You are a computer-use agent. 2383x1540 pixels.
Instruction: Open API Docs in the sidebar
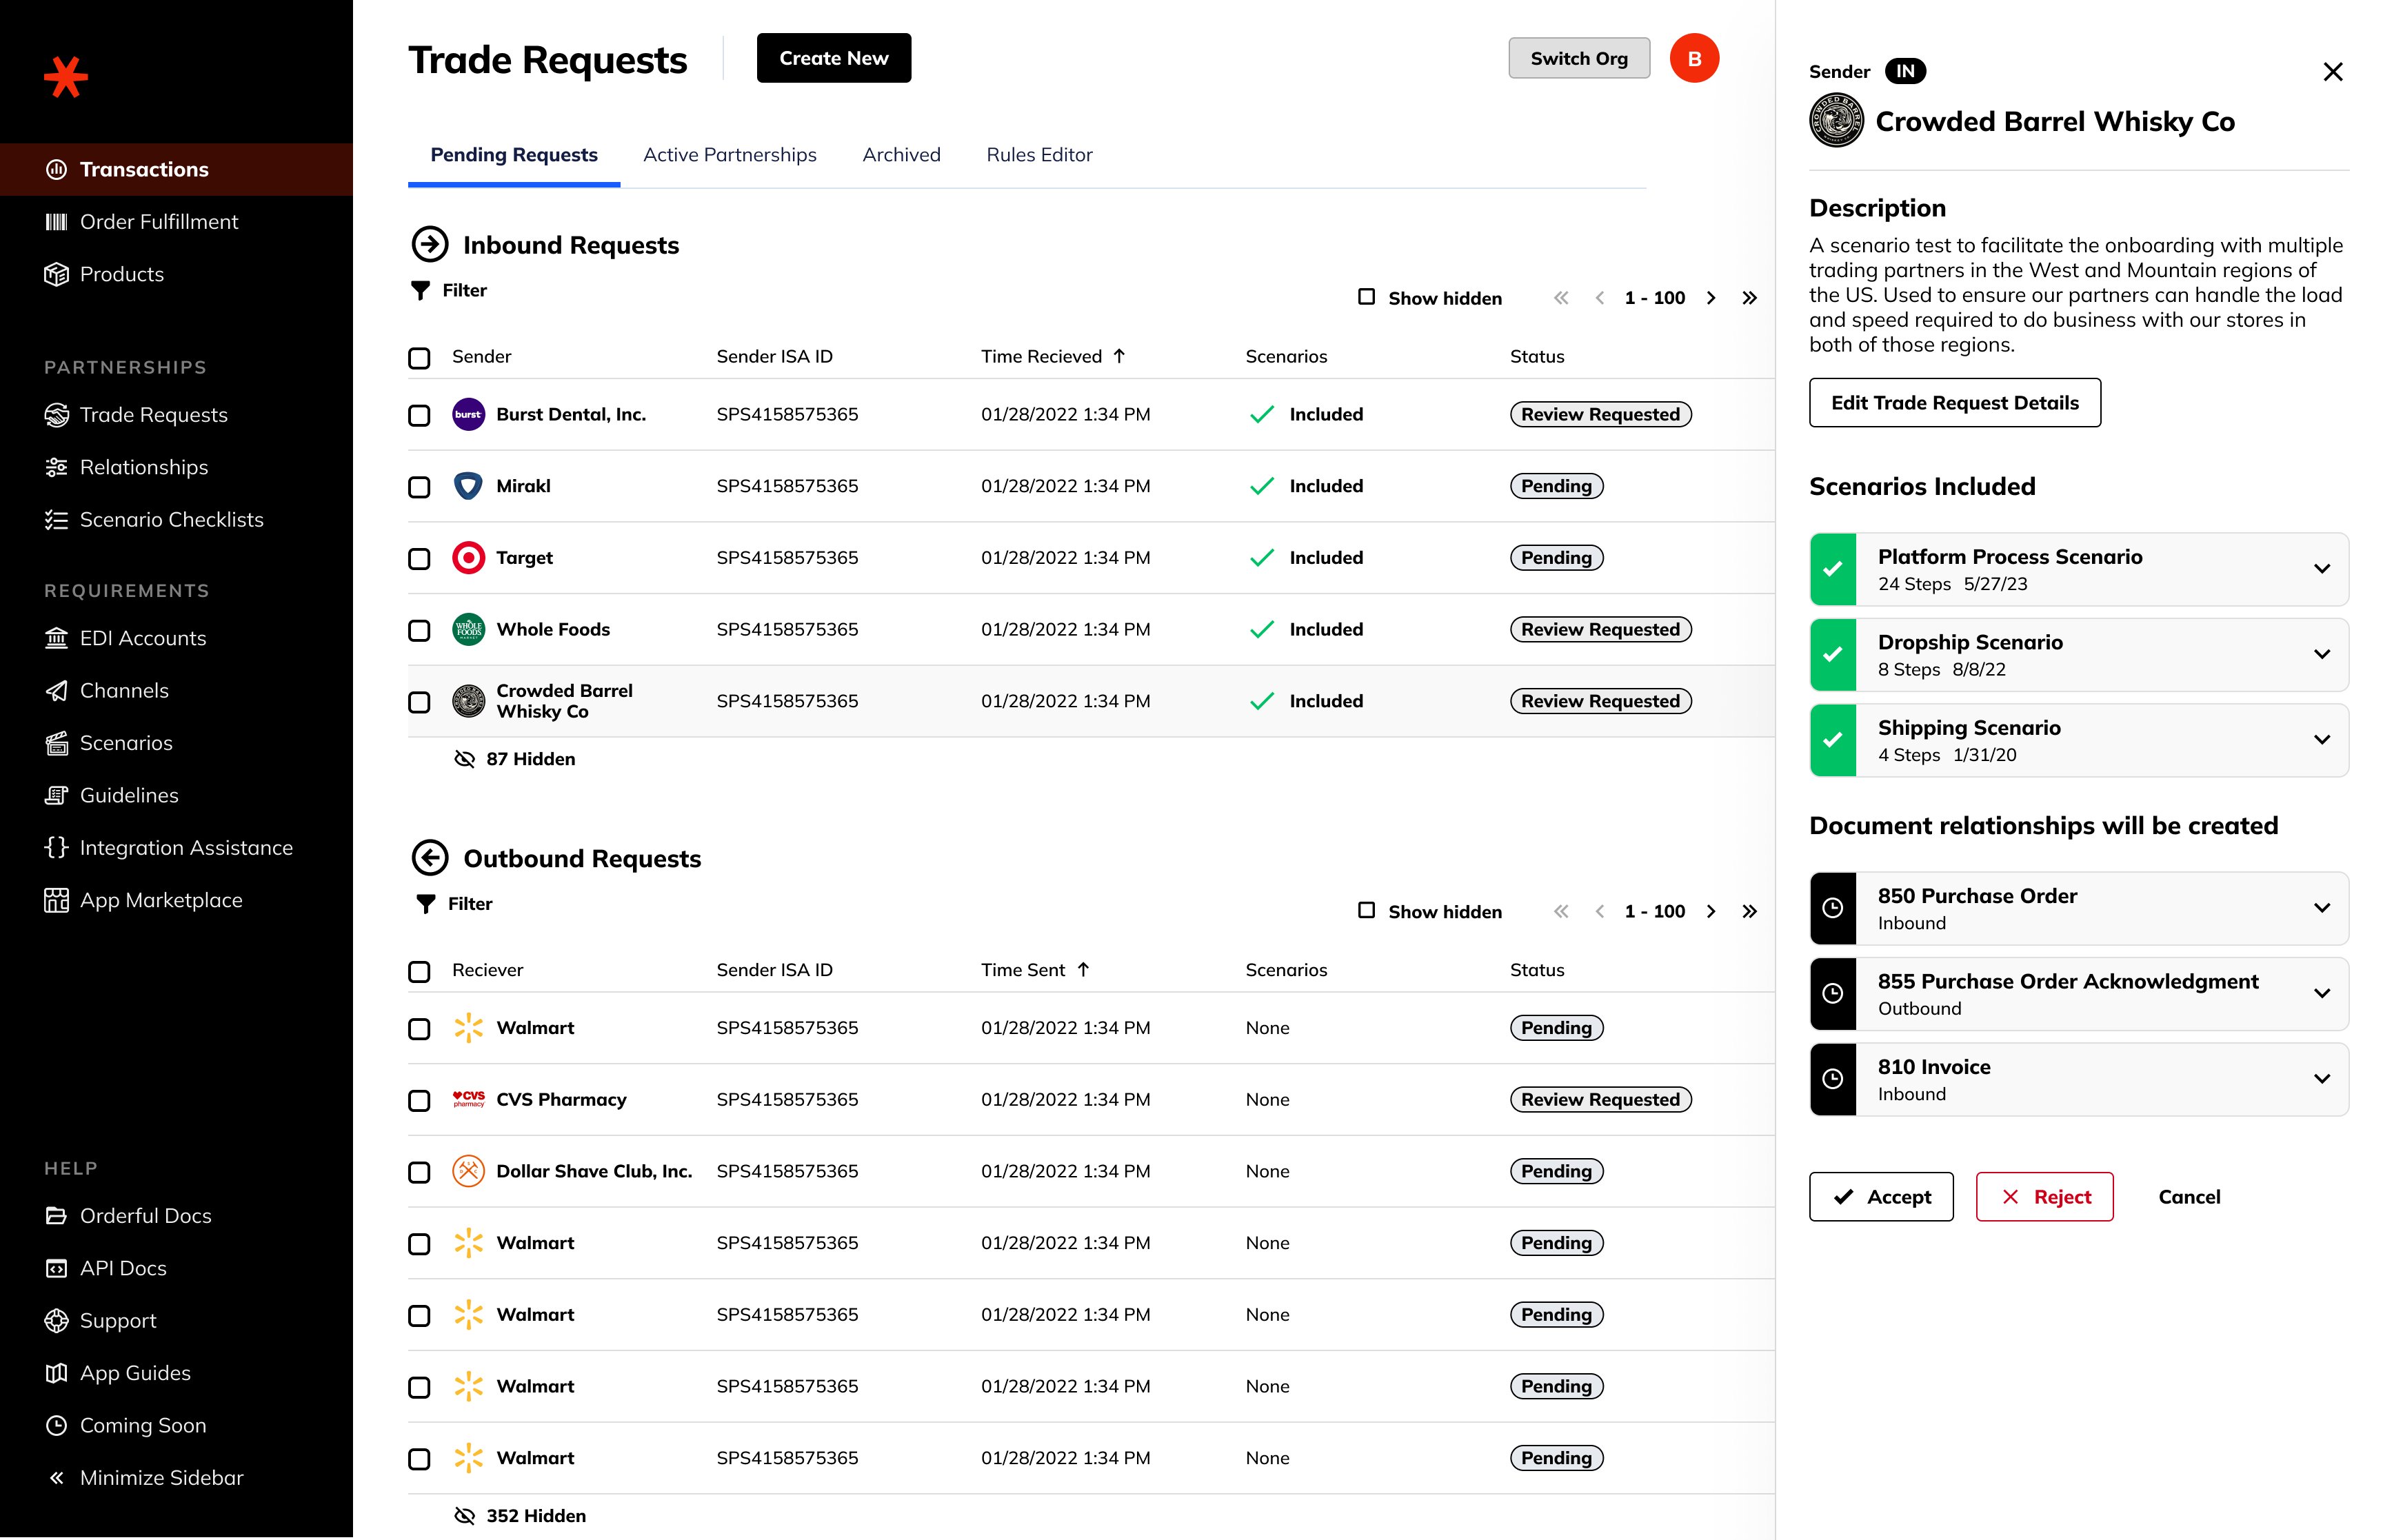(x=176, y=1268)
